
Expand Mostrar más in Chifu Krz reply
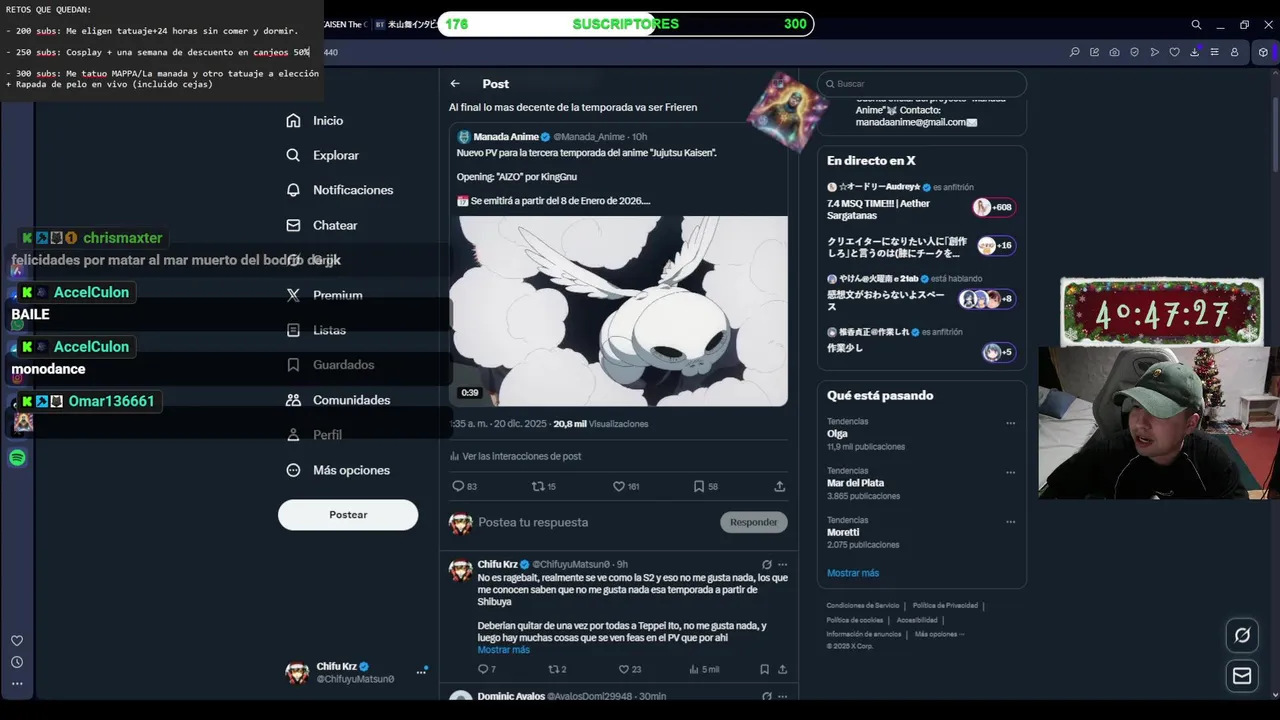point(503,650)
